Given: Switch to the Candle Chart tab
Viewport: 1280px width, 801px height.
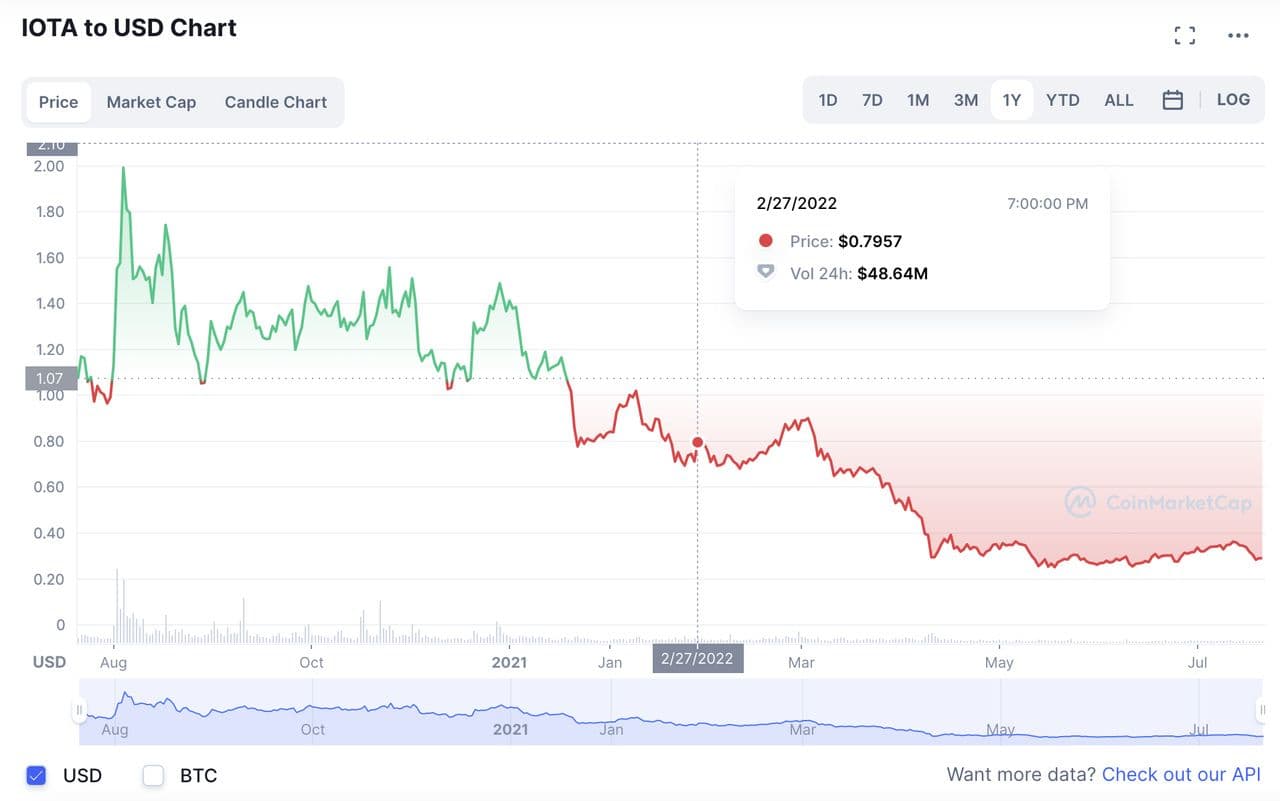Looking at the screenshot, I should (275, 102).
